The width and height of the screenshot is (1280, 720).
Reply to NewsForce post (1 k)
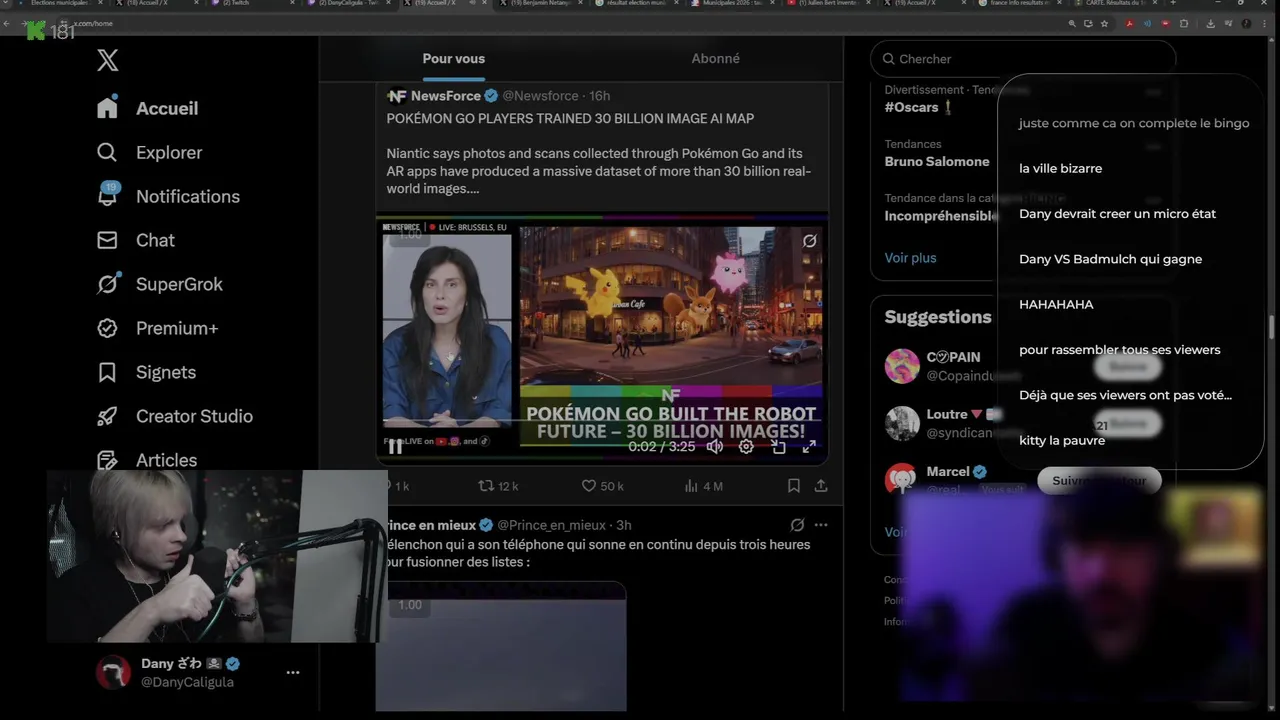click(x=398, y=486)
